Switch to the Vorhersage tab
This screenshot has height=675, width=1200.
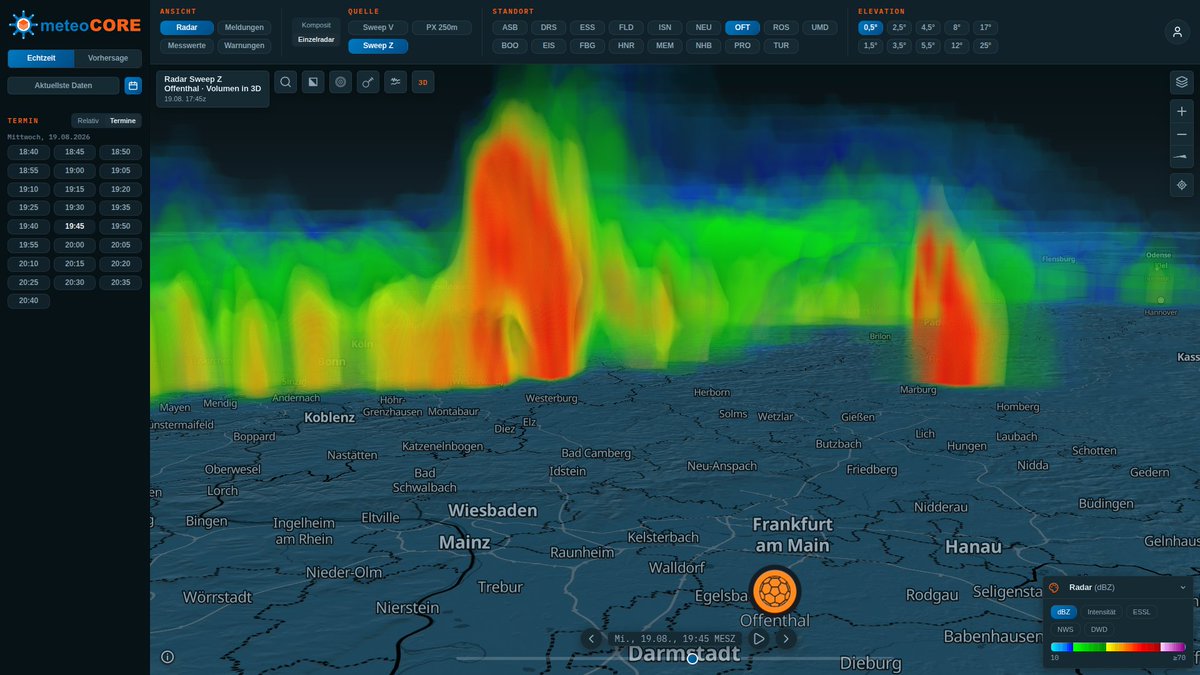tap(108, 58)
